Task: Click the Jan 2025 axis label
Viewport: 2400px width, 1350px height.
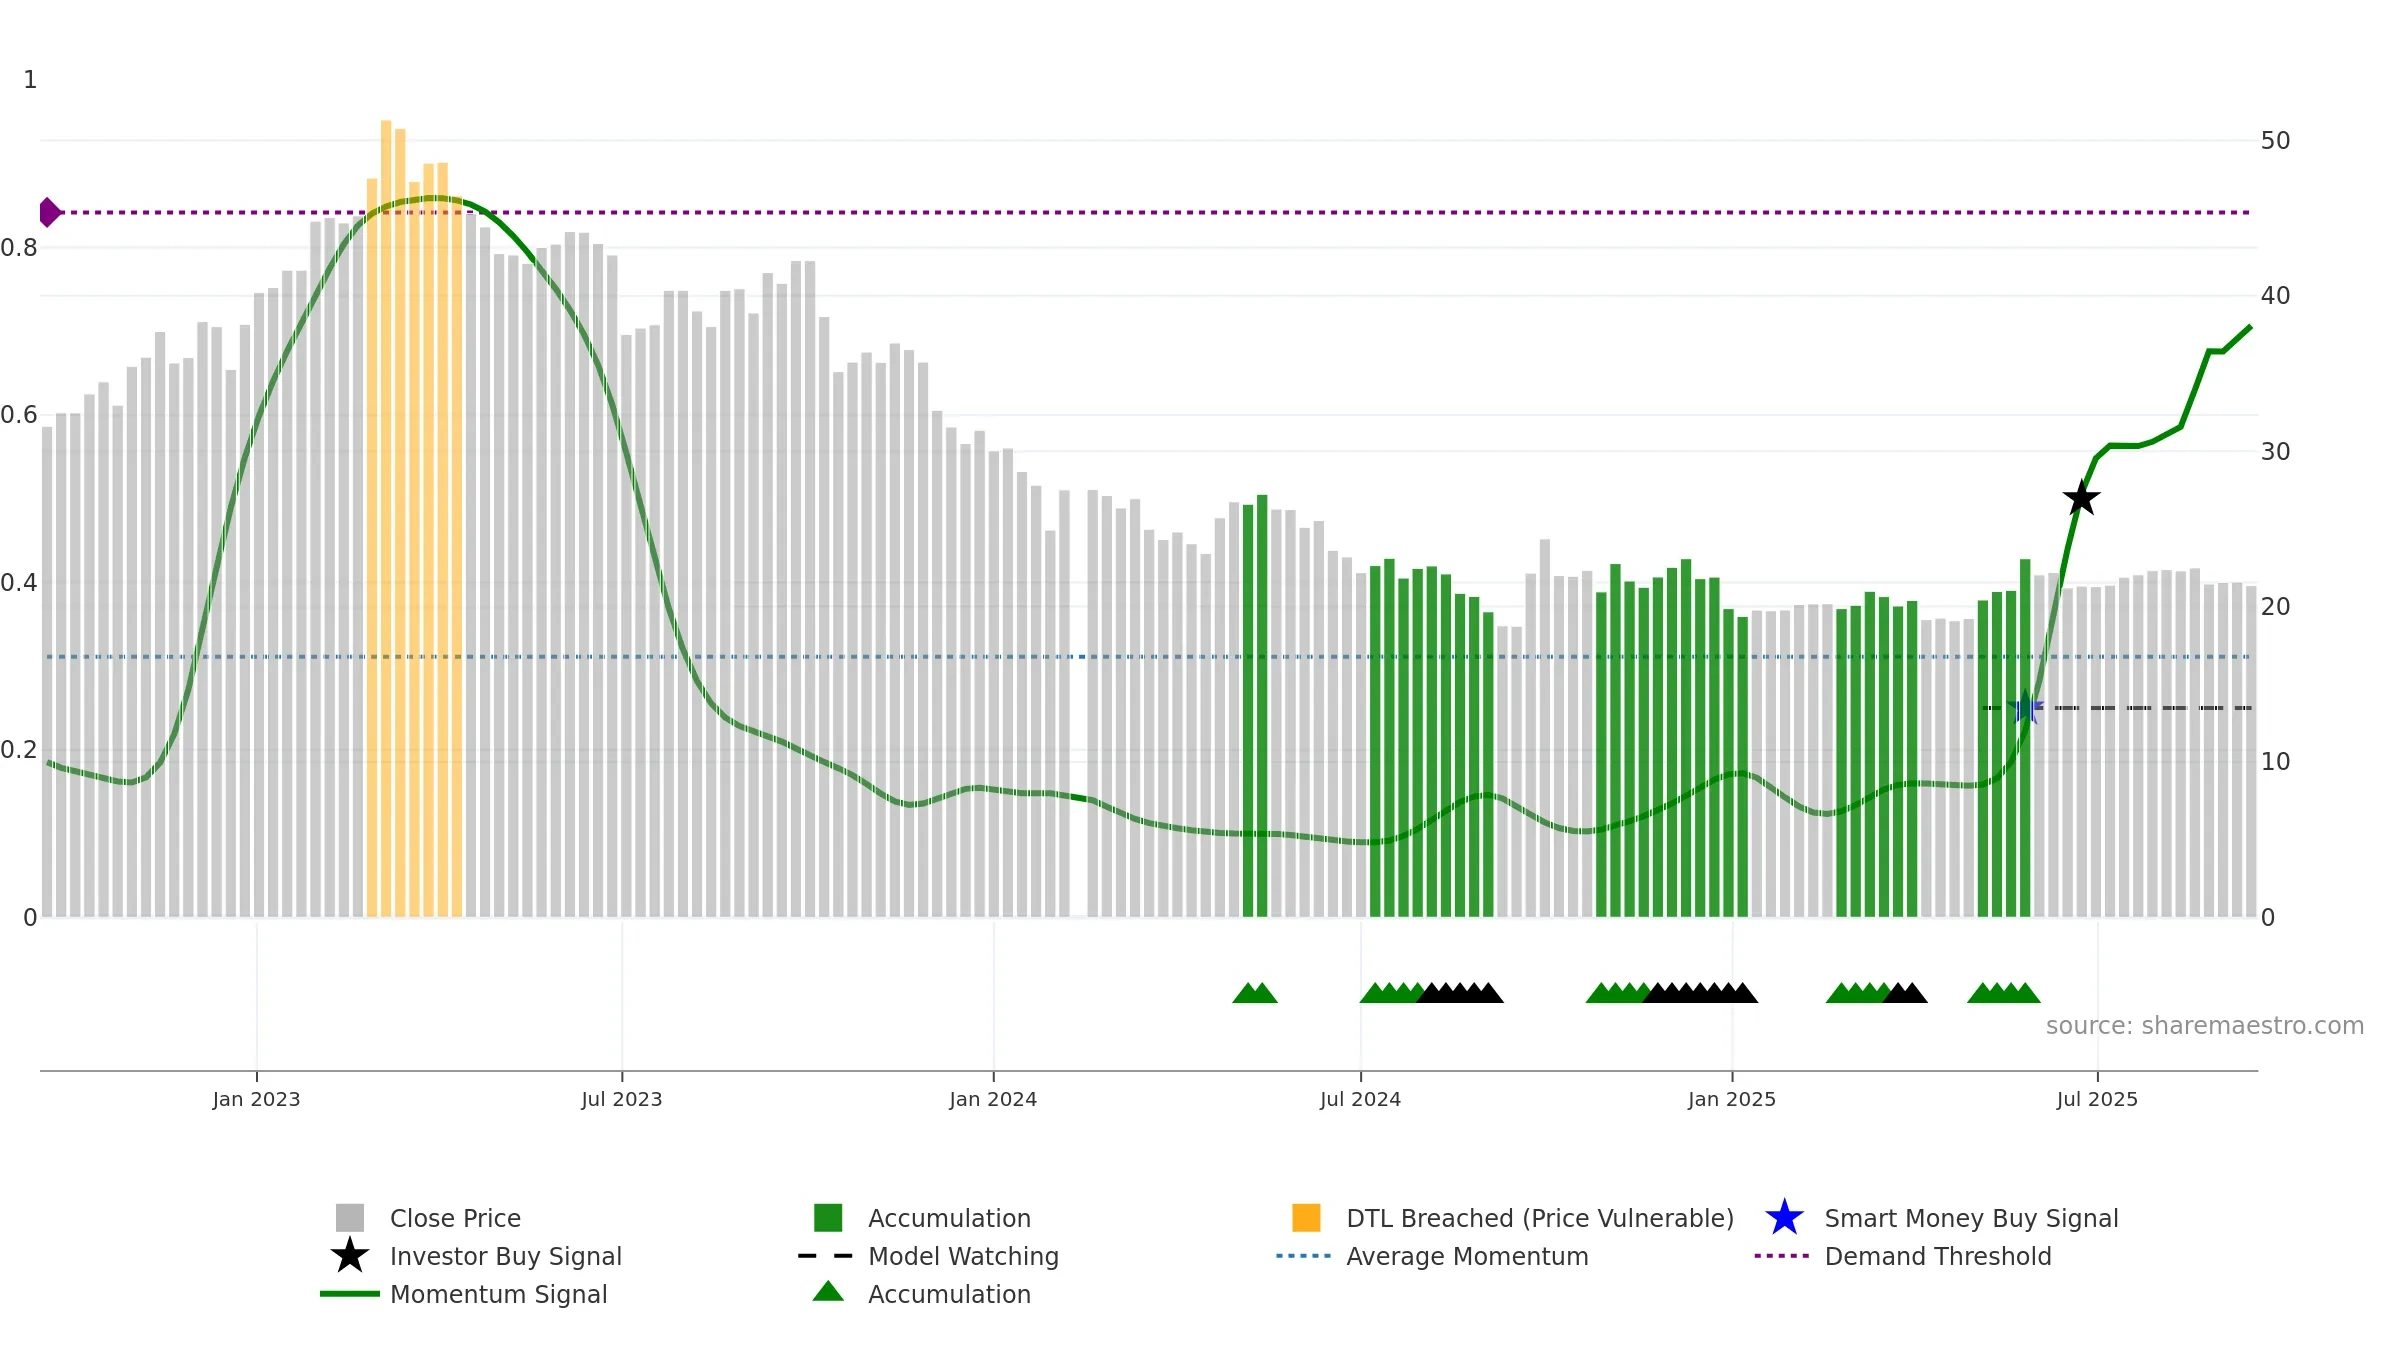Action: click(1732, 1100)
